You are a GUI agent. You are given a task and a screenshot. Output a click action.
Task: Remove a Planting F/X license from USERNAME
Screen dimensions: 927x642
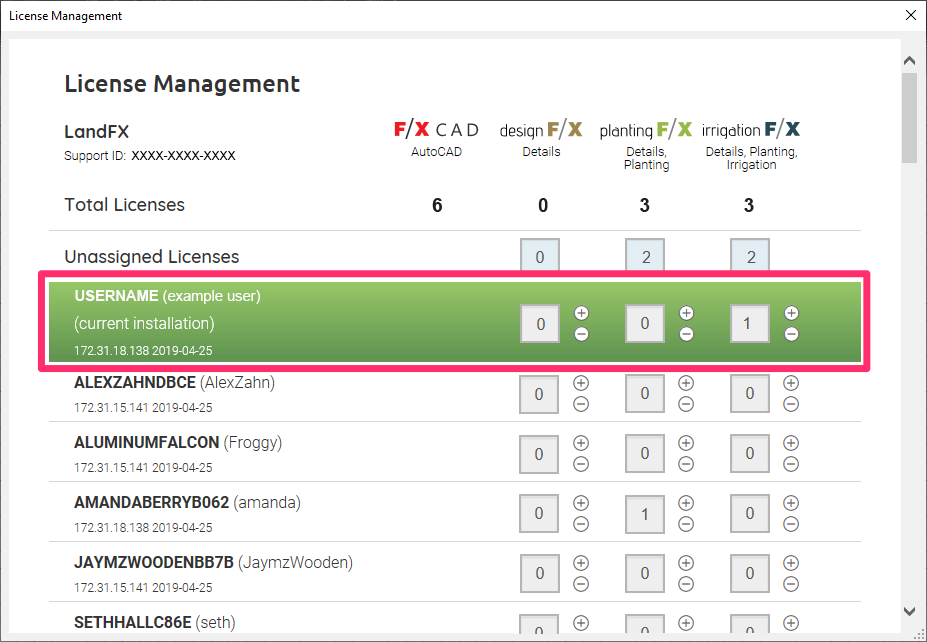(686, 334)
